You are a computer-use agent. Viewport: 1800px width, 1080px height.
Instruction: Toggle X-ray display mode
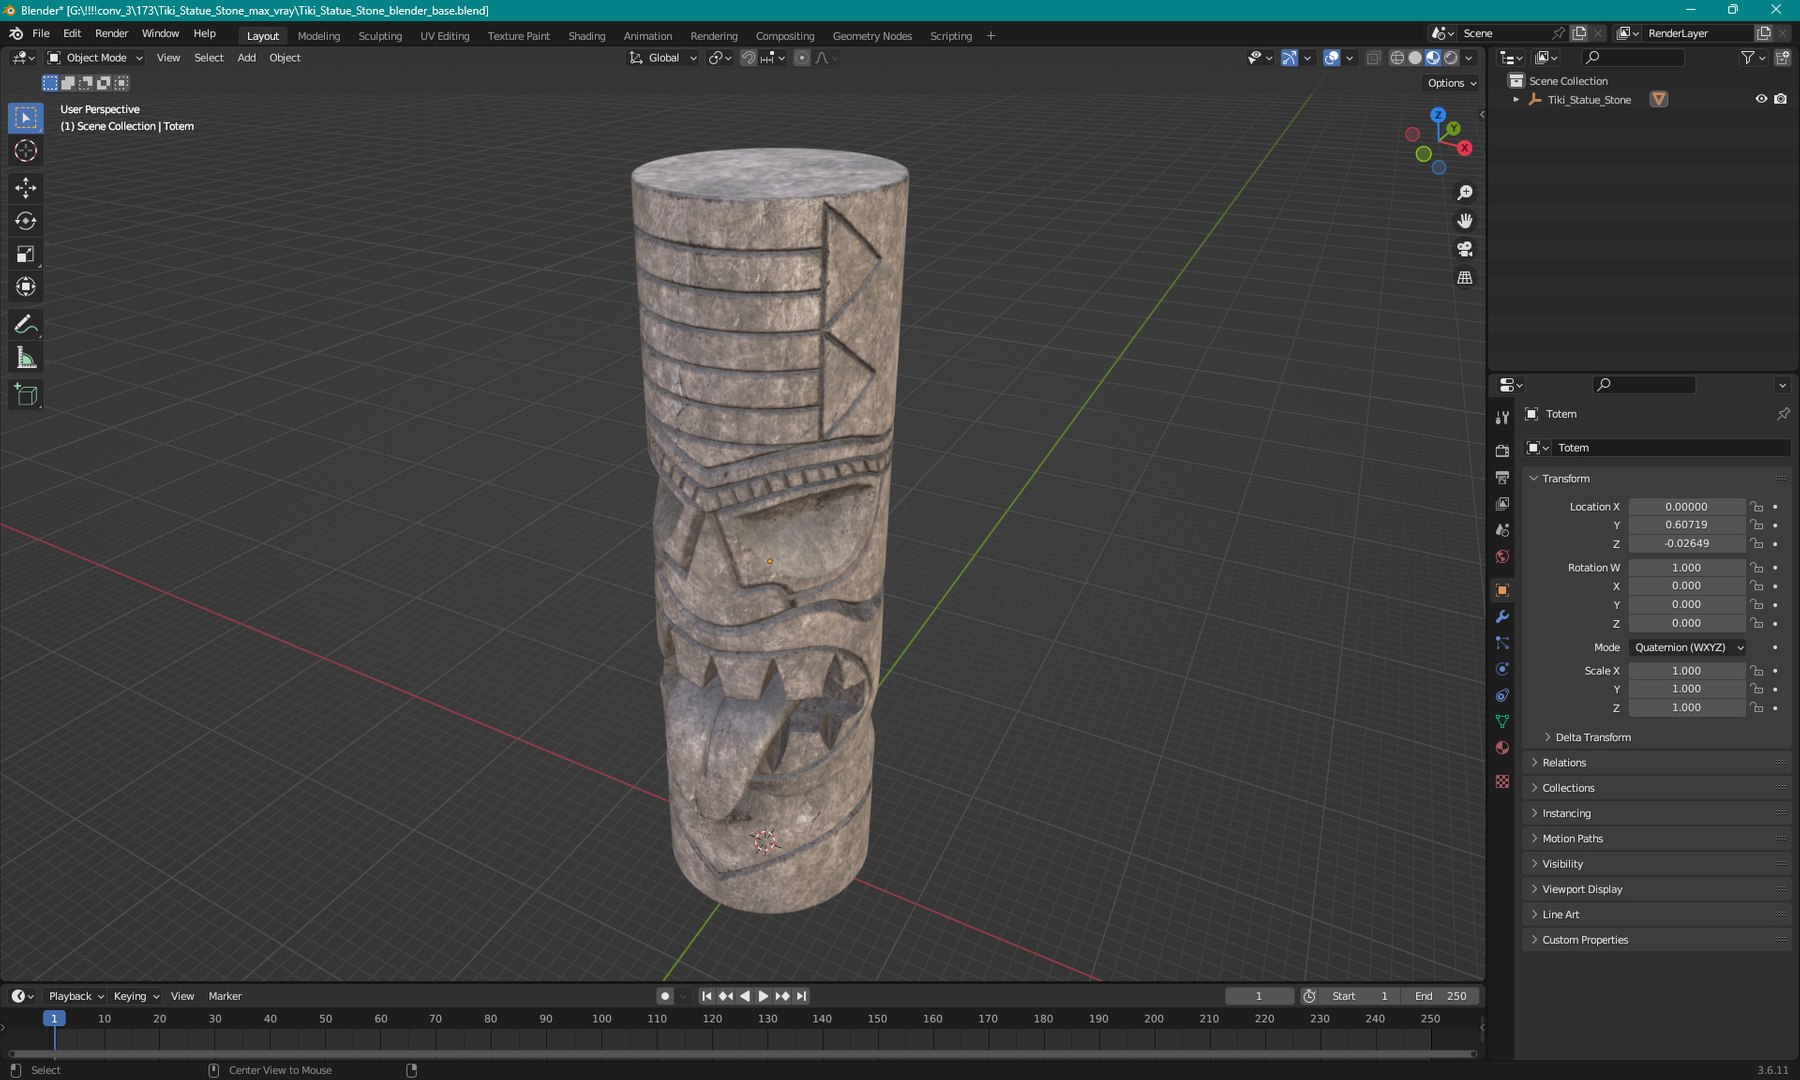coord(1373,58)
